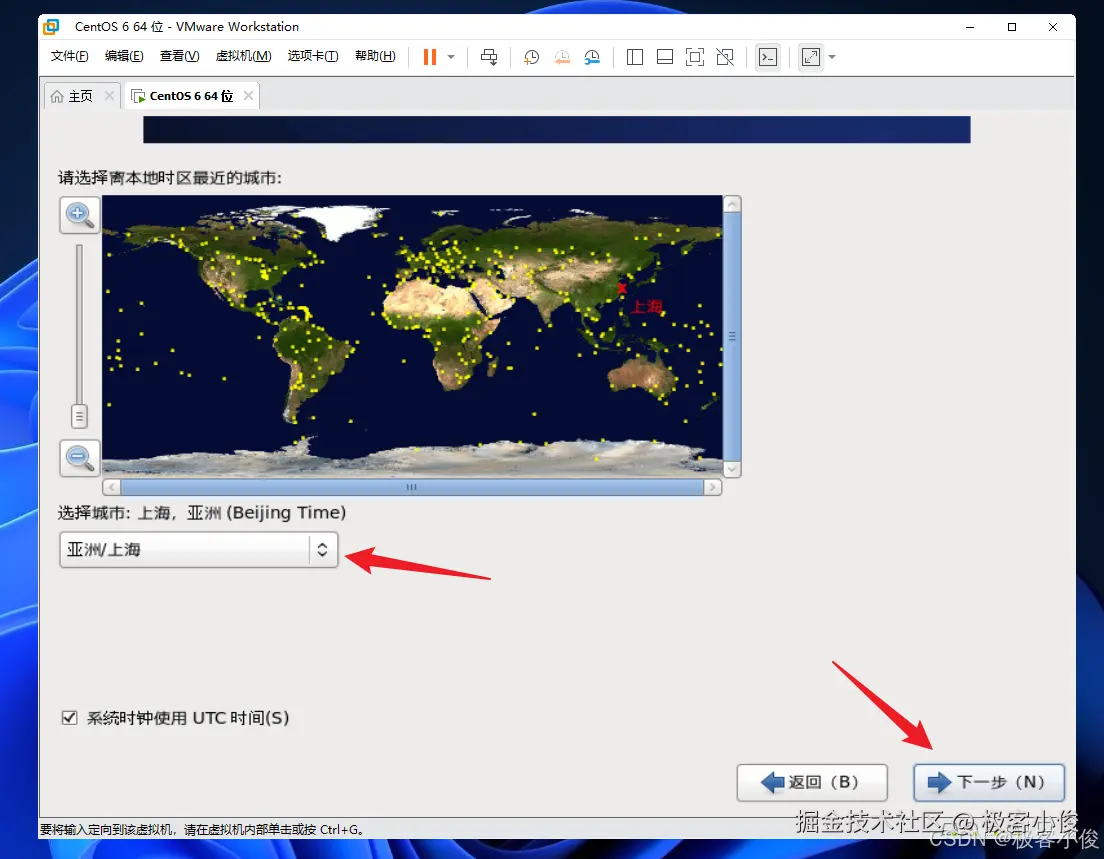1104x859 pixels.
Task: Zoom in on the timezone map
Action: [x=80, y=215]
